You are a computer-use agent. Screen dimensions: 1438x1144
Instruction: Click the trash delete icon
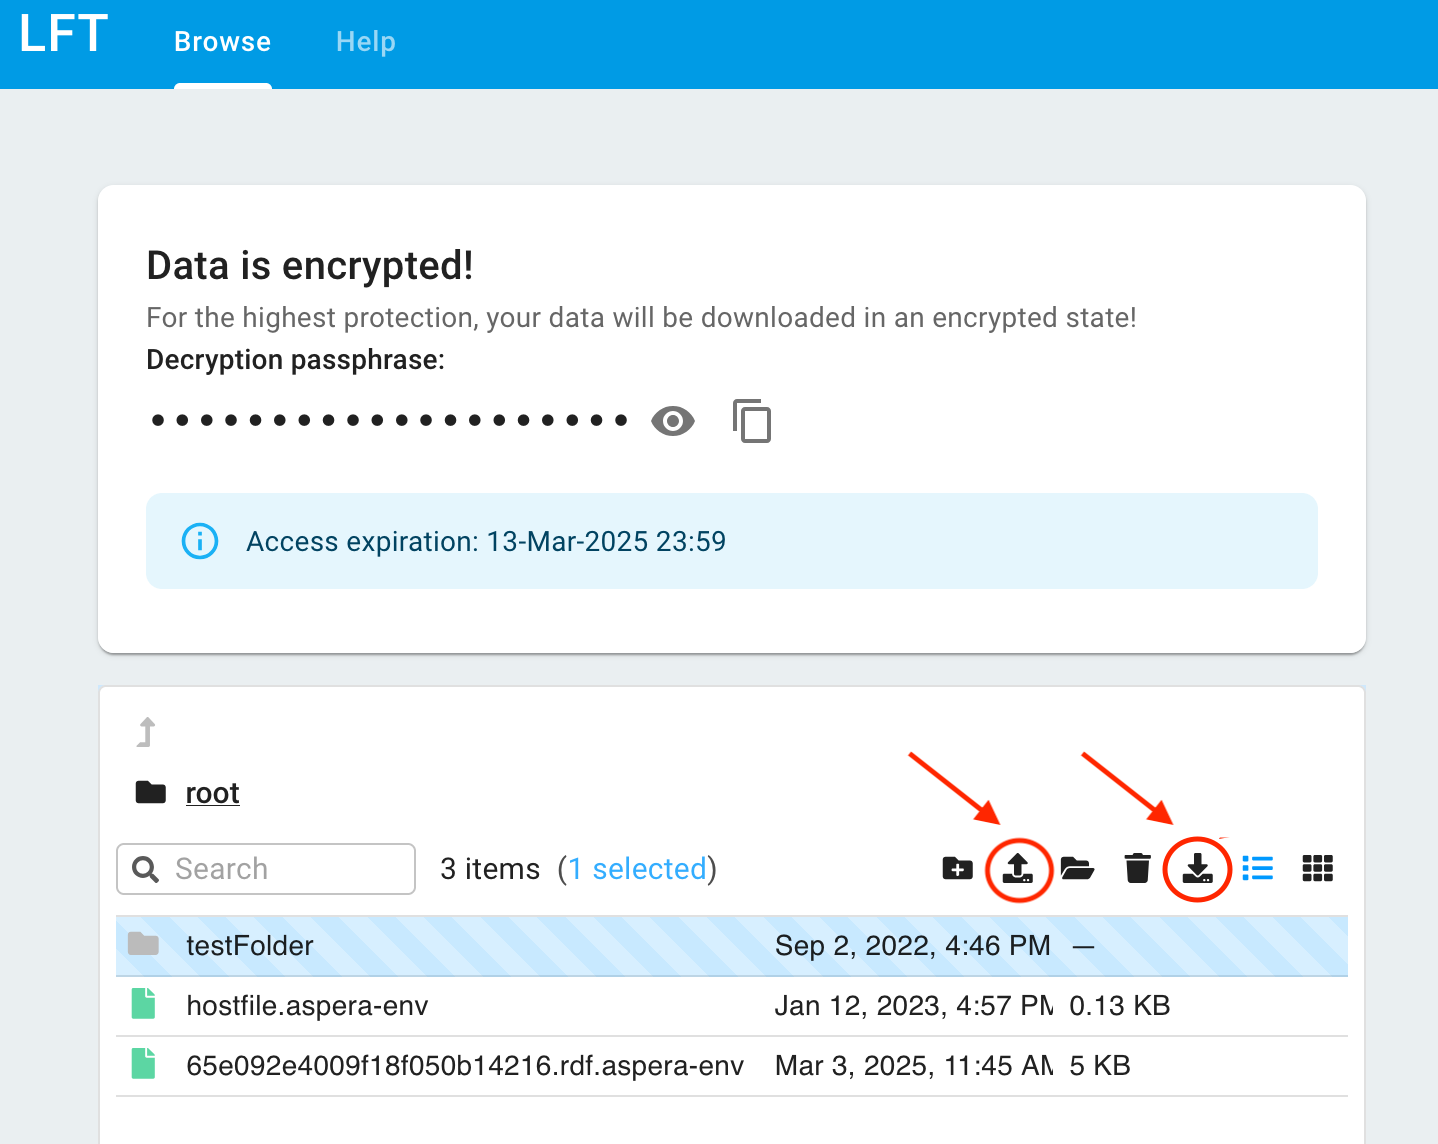pos(1137,868)
